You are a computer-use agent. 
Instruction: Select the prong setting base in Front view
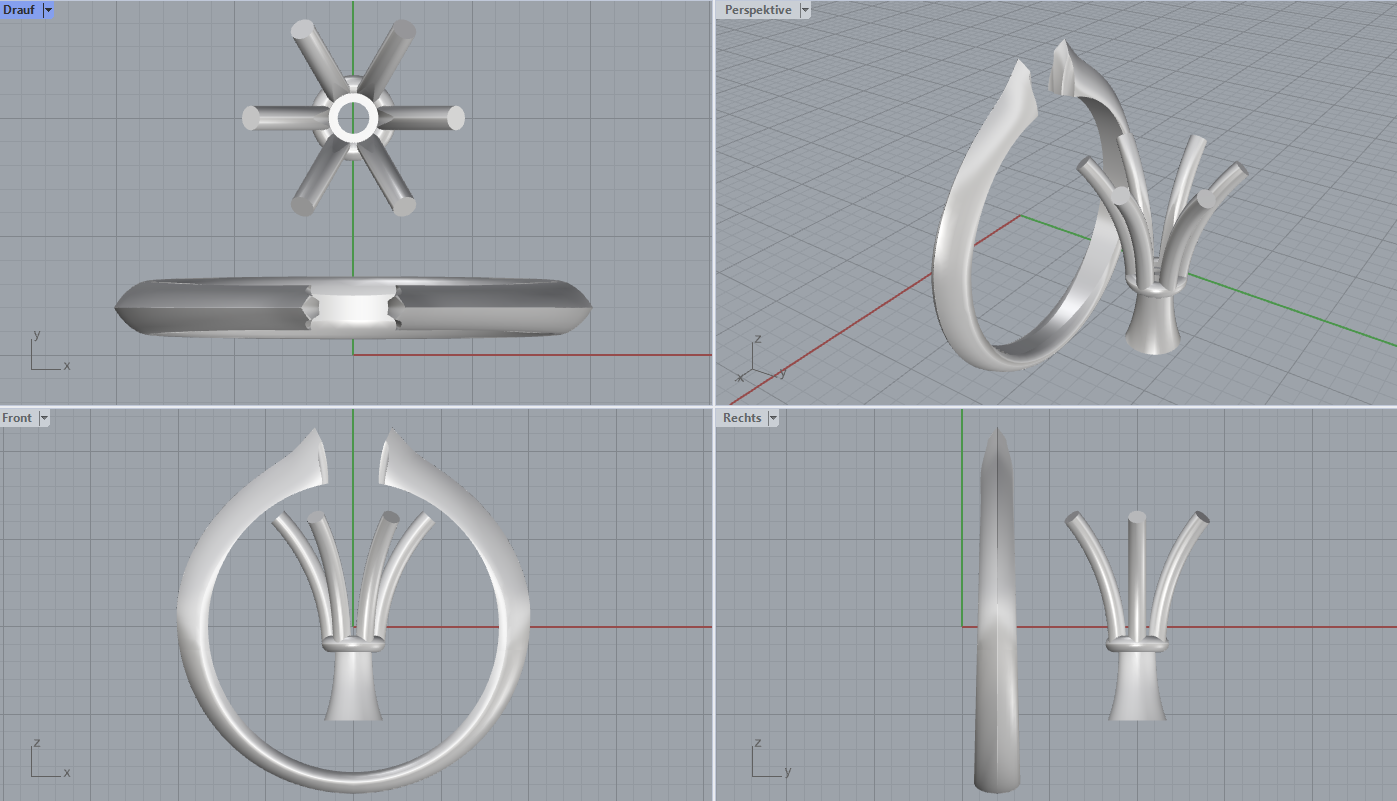tap(353, 692)
